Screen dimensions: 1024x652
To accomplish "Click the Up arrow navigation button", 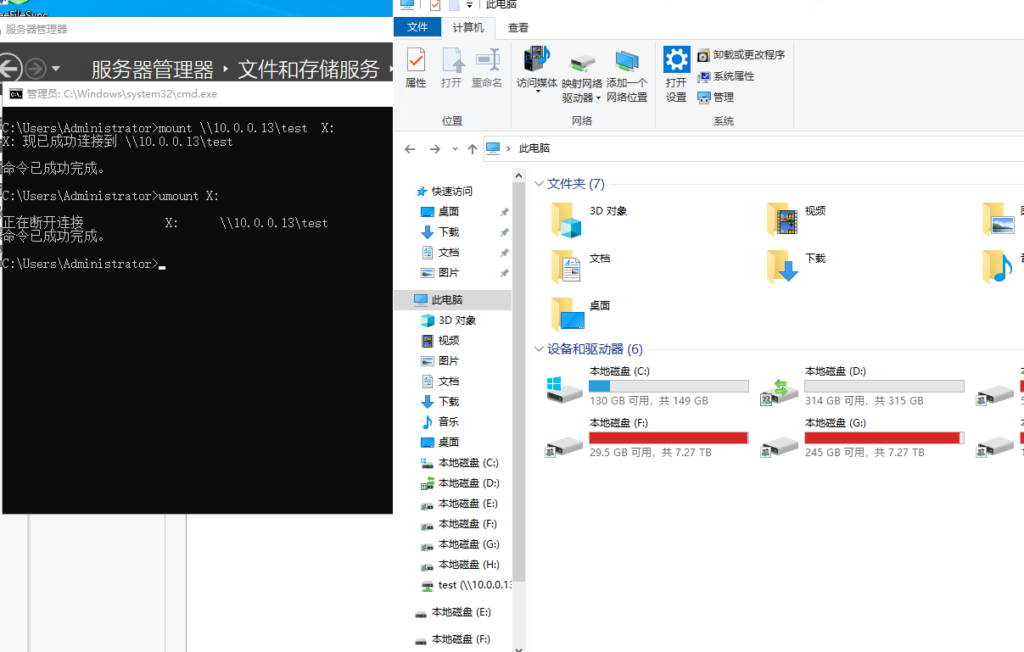I will click(472, 149).
